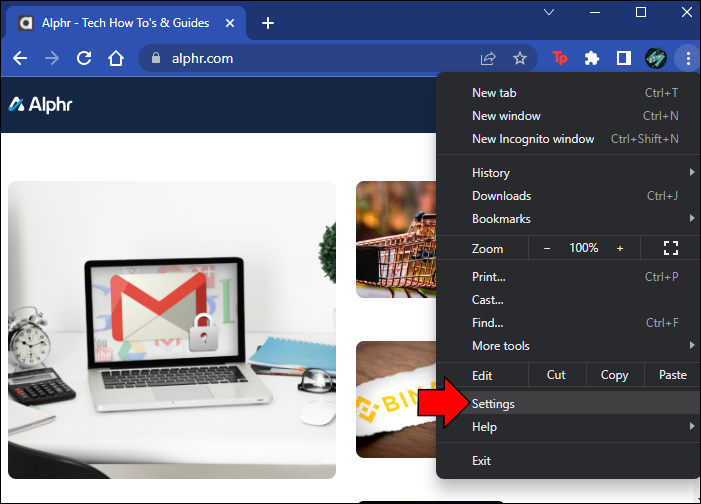Screen dimensions: 701x504
Task: Click the browser Back arrow
Action: (x=20, y=58)
